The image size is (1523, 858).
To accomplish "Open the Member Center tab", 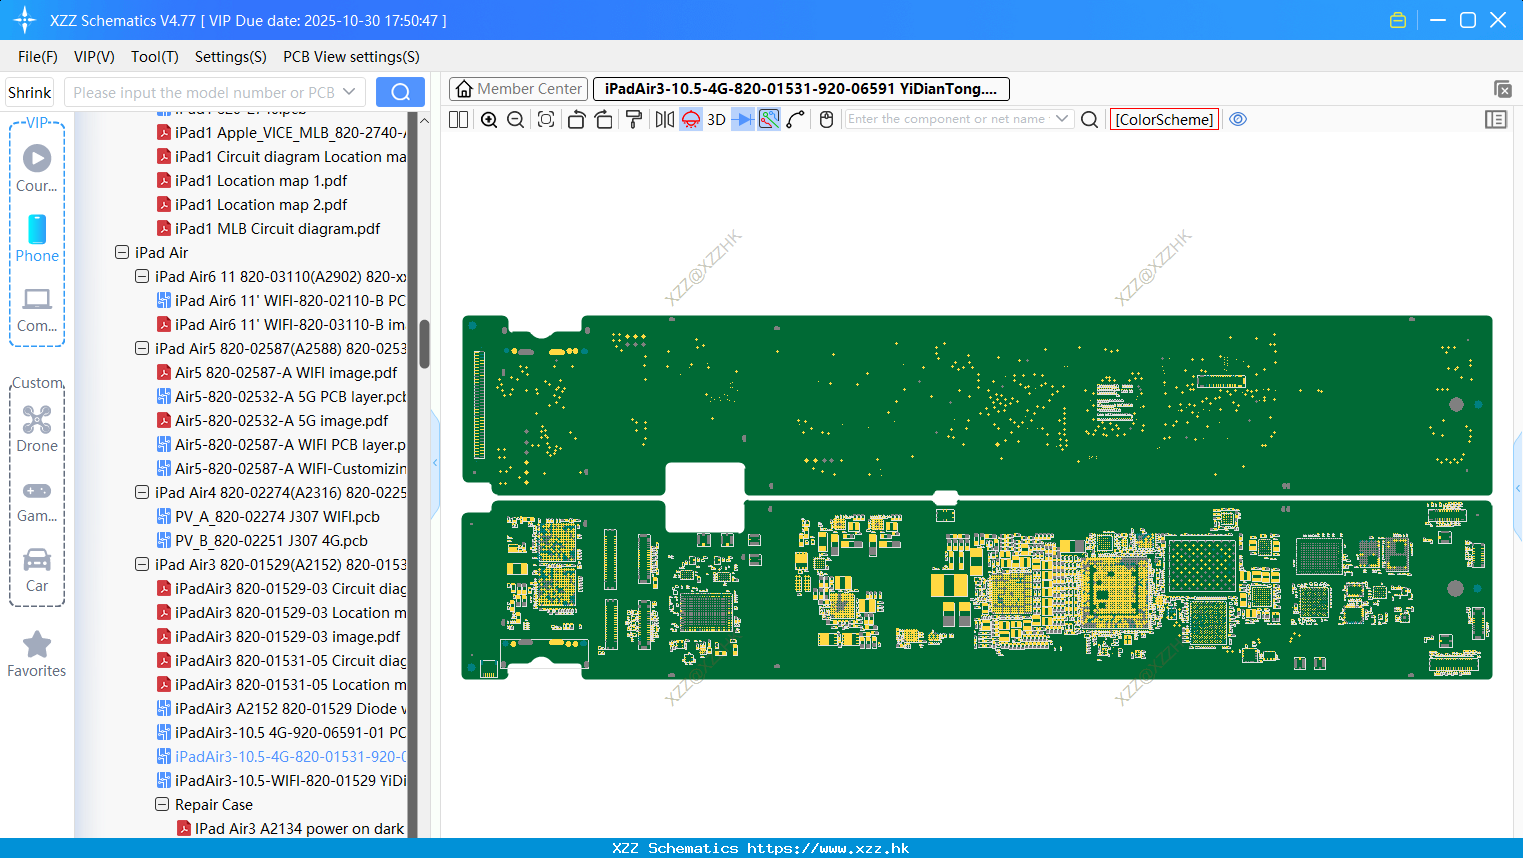I will (519, 89).
